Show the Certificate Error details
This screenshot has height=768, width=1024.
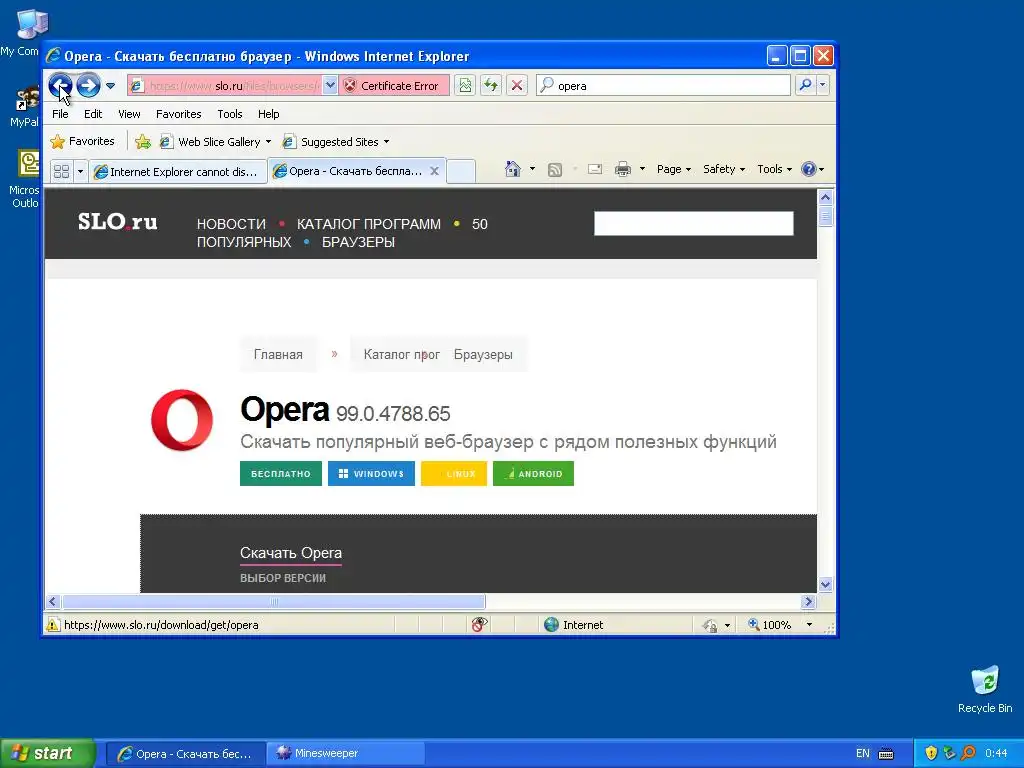click(x=394, y=86)
